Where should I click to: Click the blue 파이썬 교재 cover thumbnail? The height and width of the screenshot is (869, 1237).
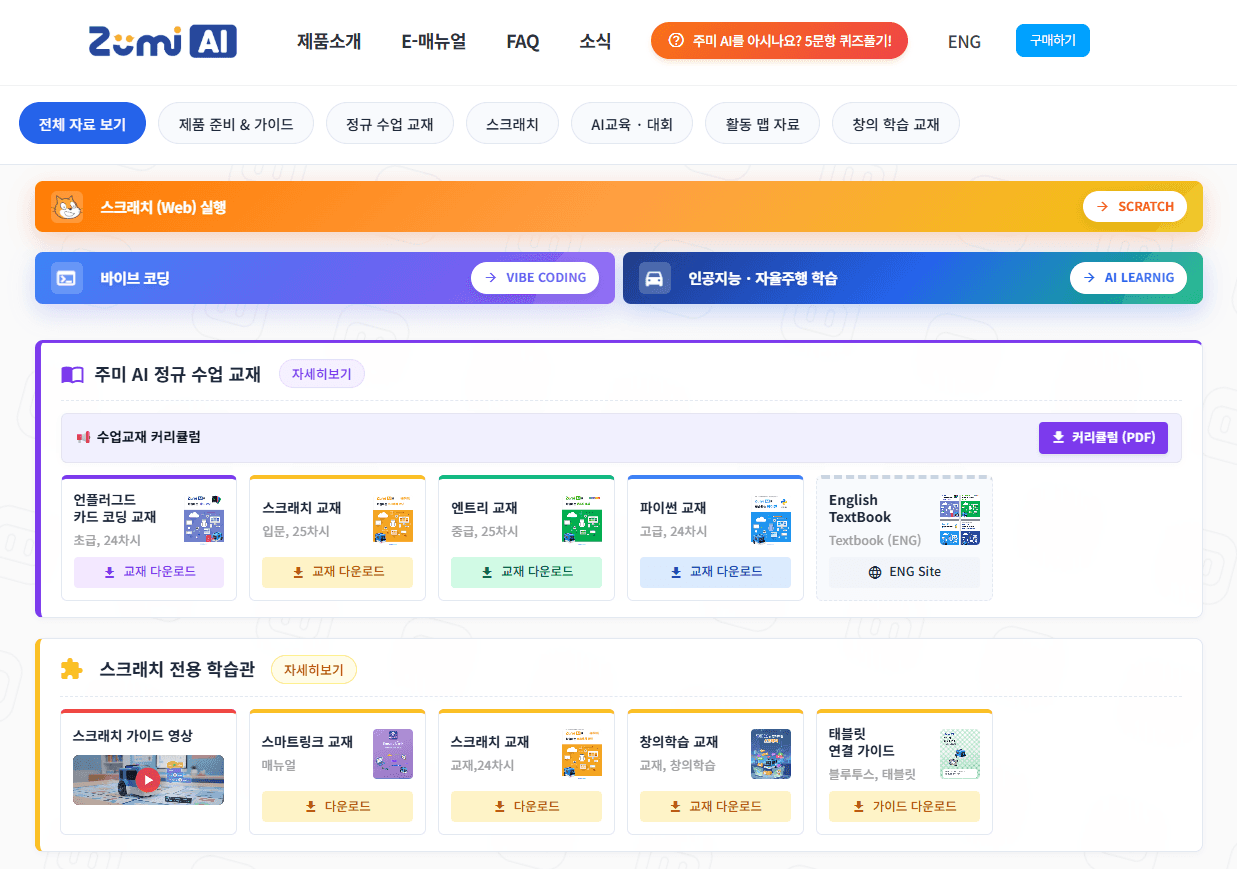pos(771,518)
